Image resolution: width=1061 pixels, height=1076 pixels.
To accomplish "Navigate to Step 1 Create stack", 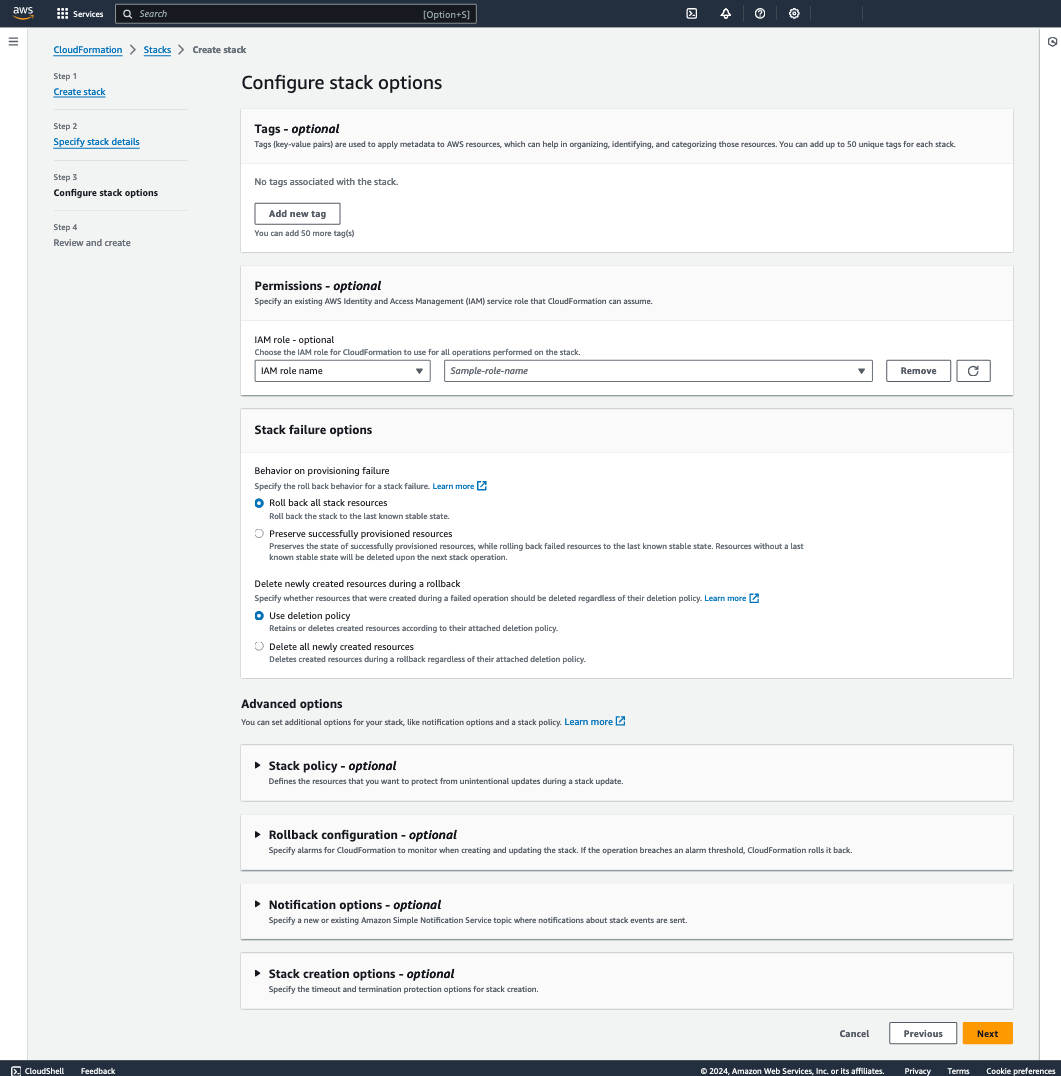I will [x=79, y=91].
